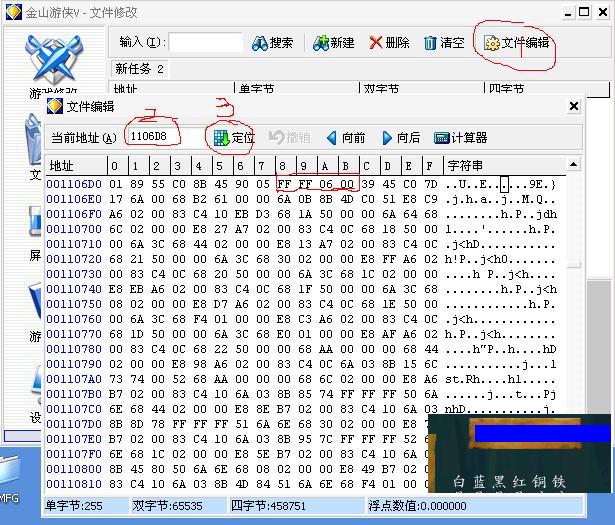Image resolution: width=615 pixels, height=525 pixels.
Task: Open the 文件编辑 file editor tool
Action: coord(516,43)
